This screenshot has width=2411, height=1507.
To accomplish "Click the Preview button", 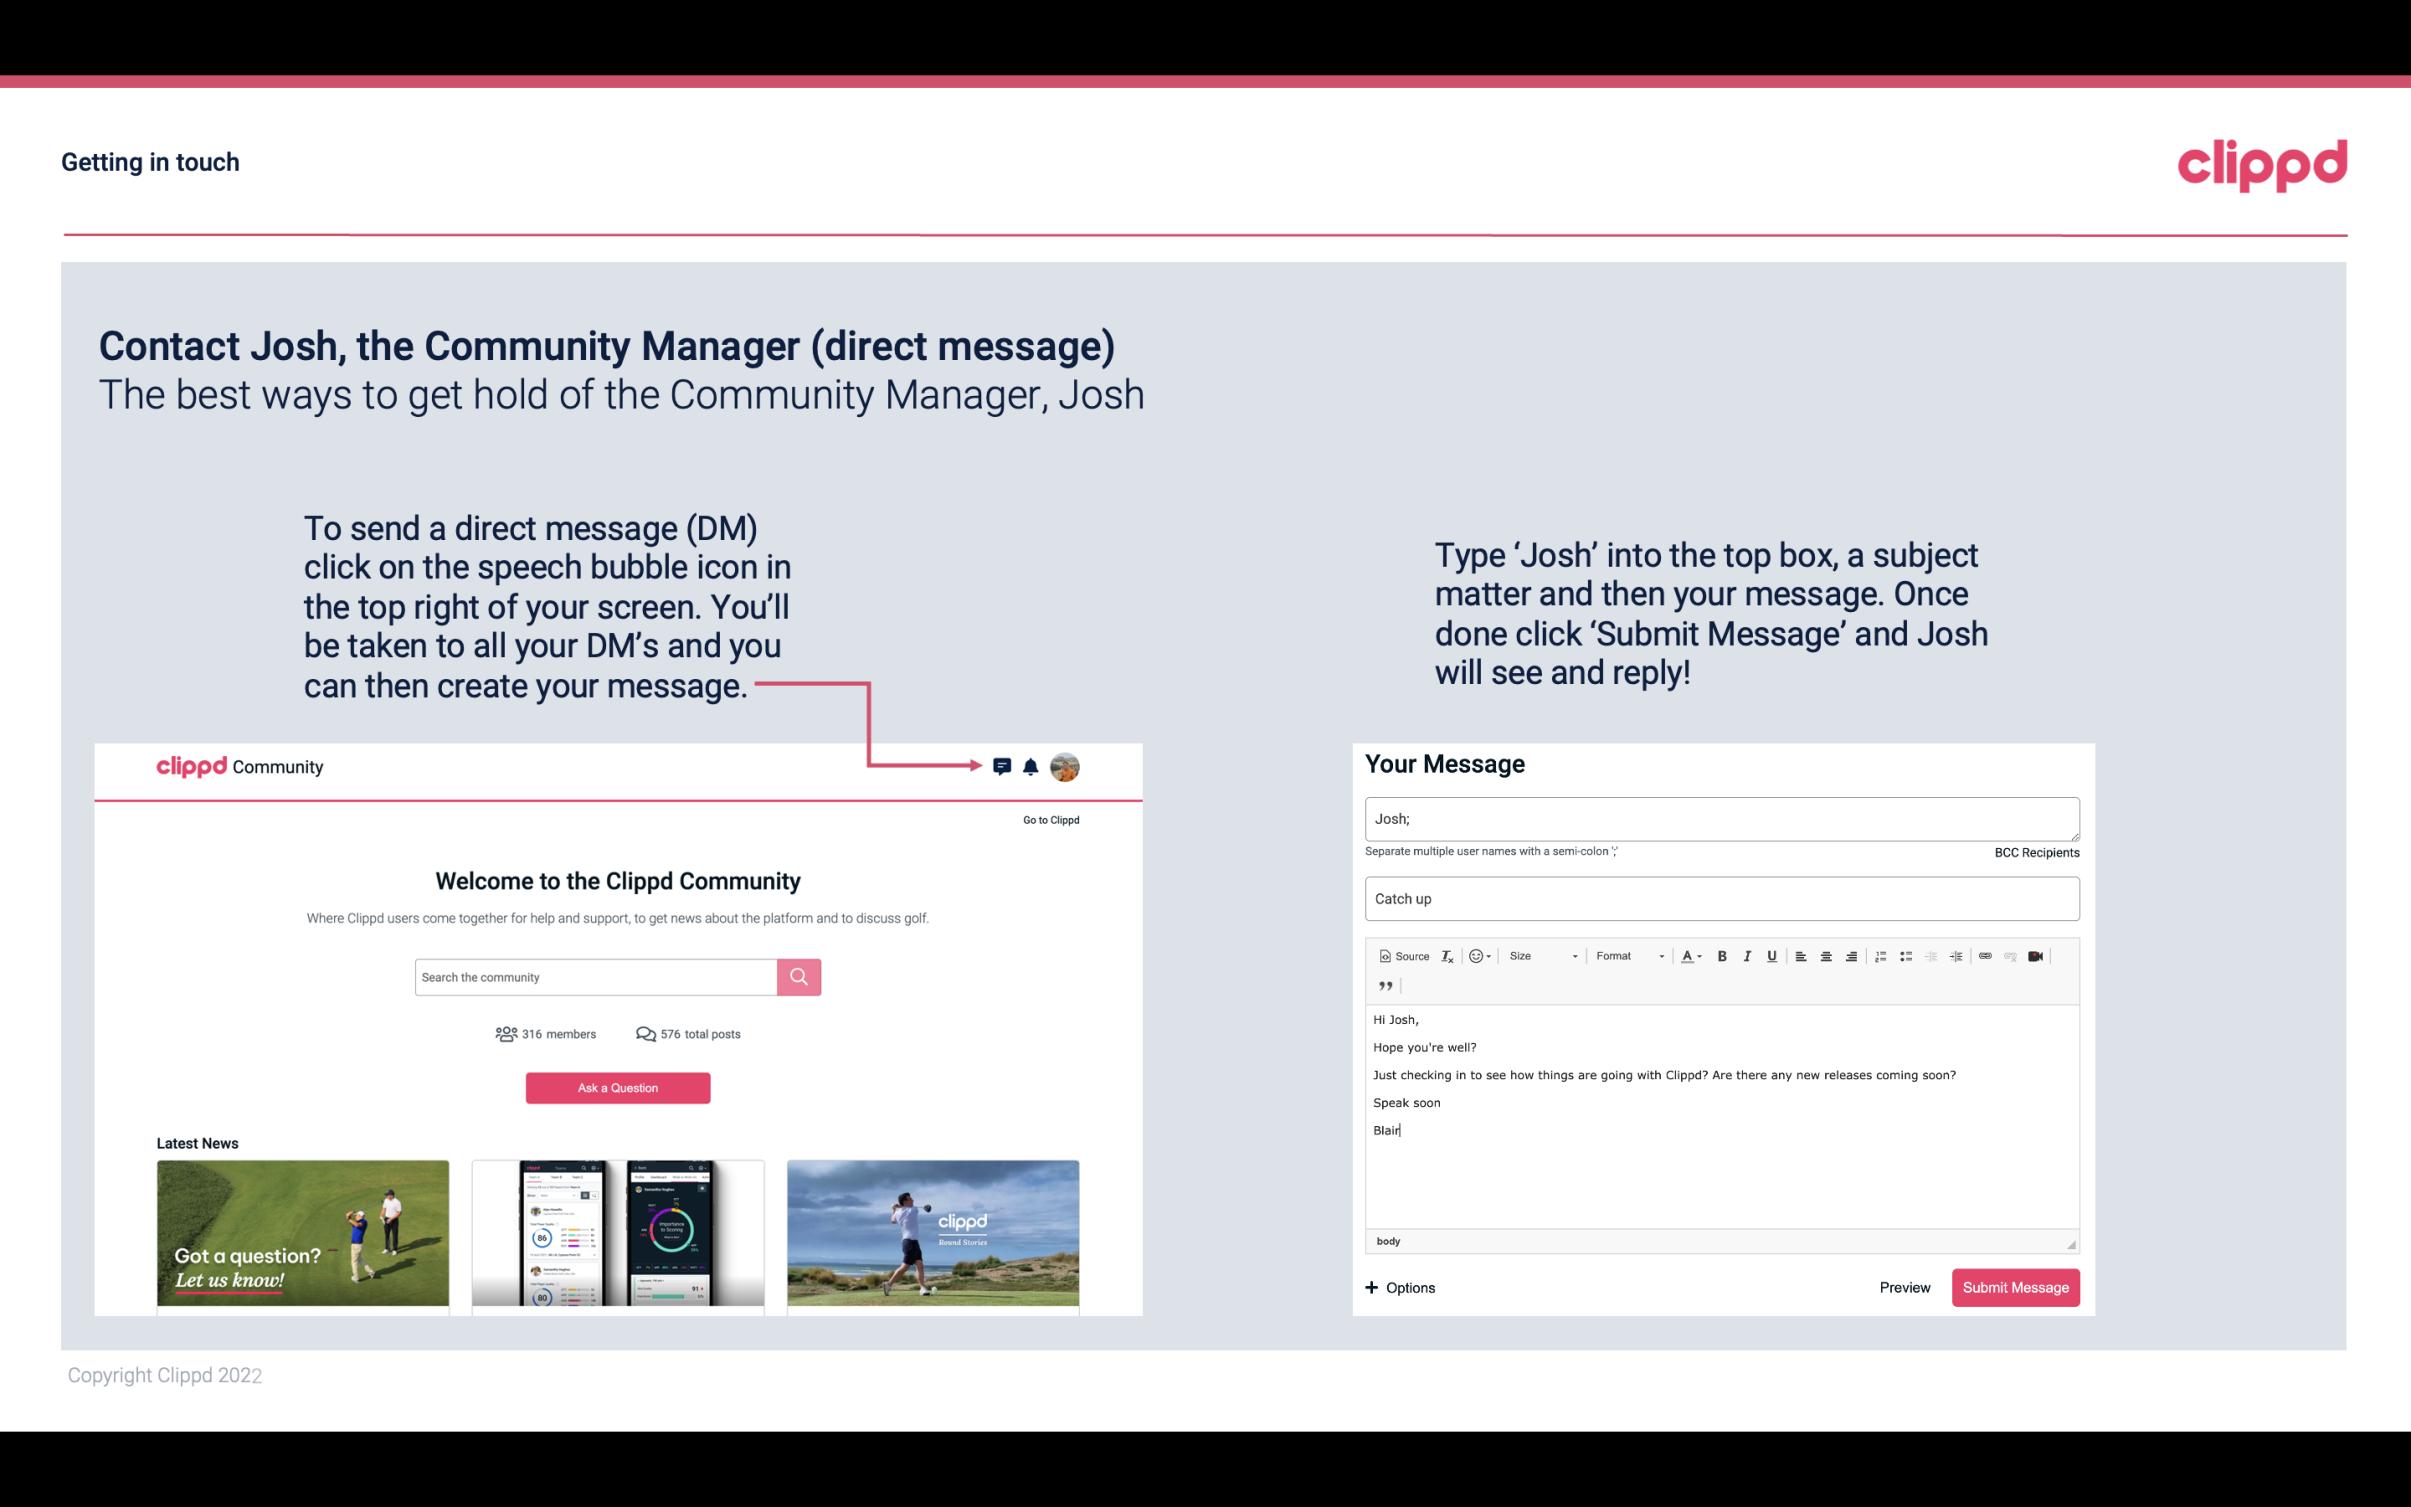I will [1904, 1287].
